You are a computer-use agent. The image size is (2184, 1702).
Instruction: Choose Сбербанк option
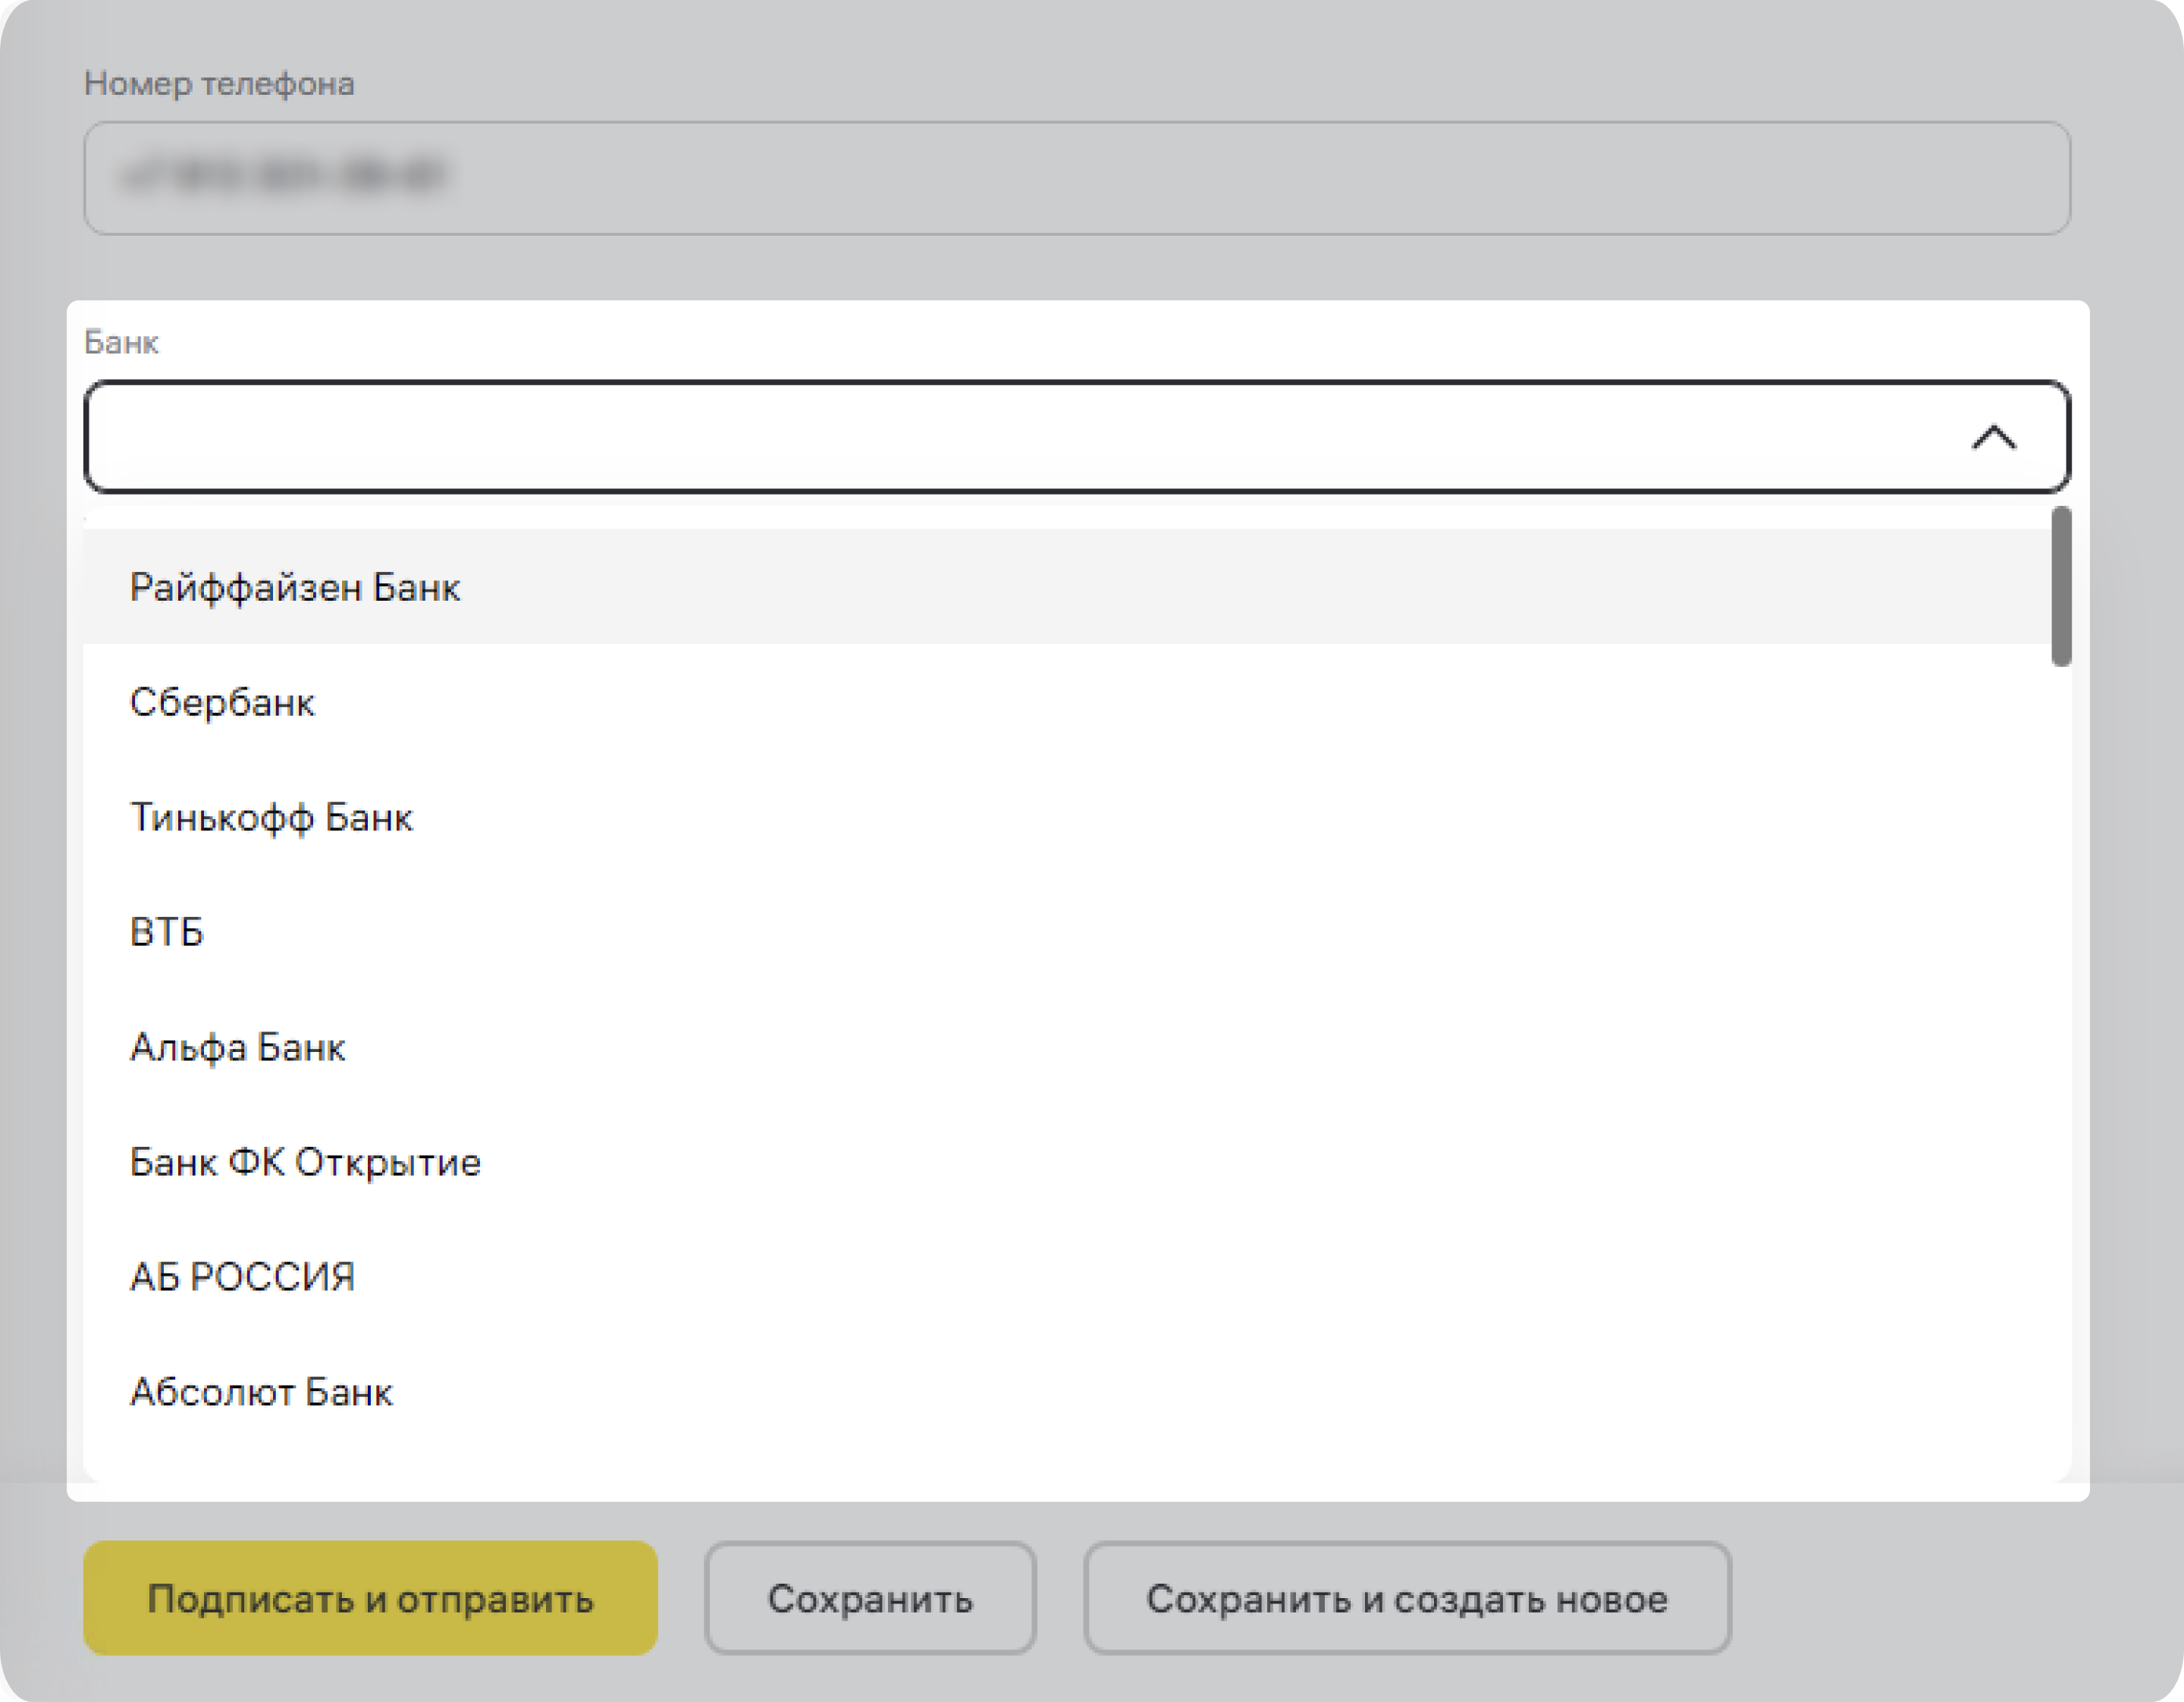point(222,702)
